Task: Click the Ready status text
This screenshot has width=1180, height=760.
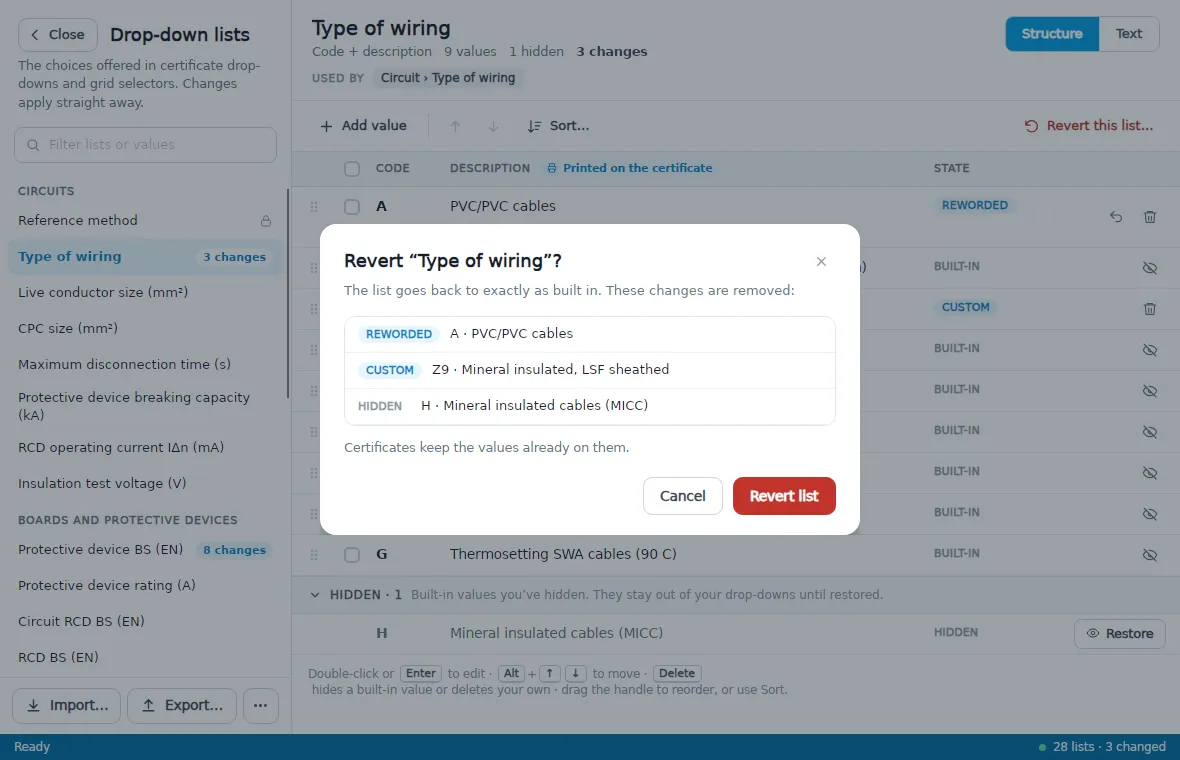Action: pyautogui.click(x=32, y=746)
